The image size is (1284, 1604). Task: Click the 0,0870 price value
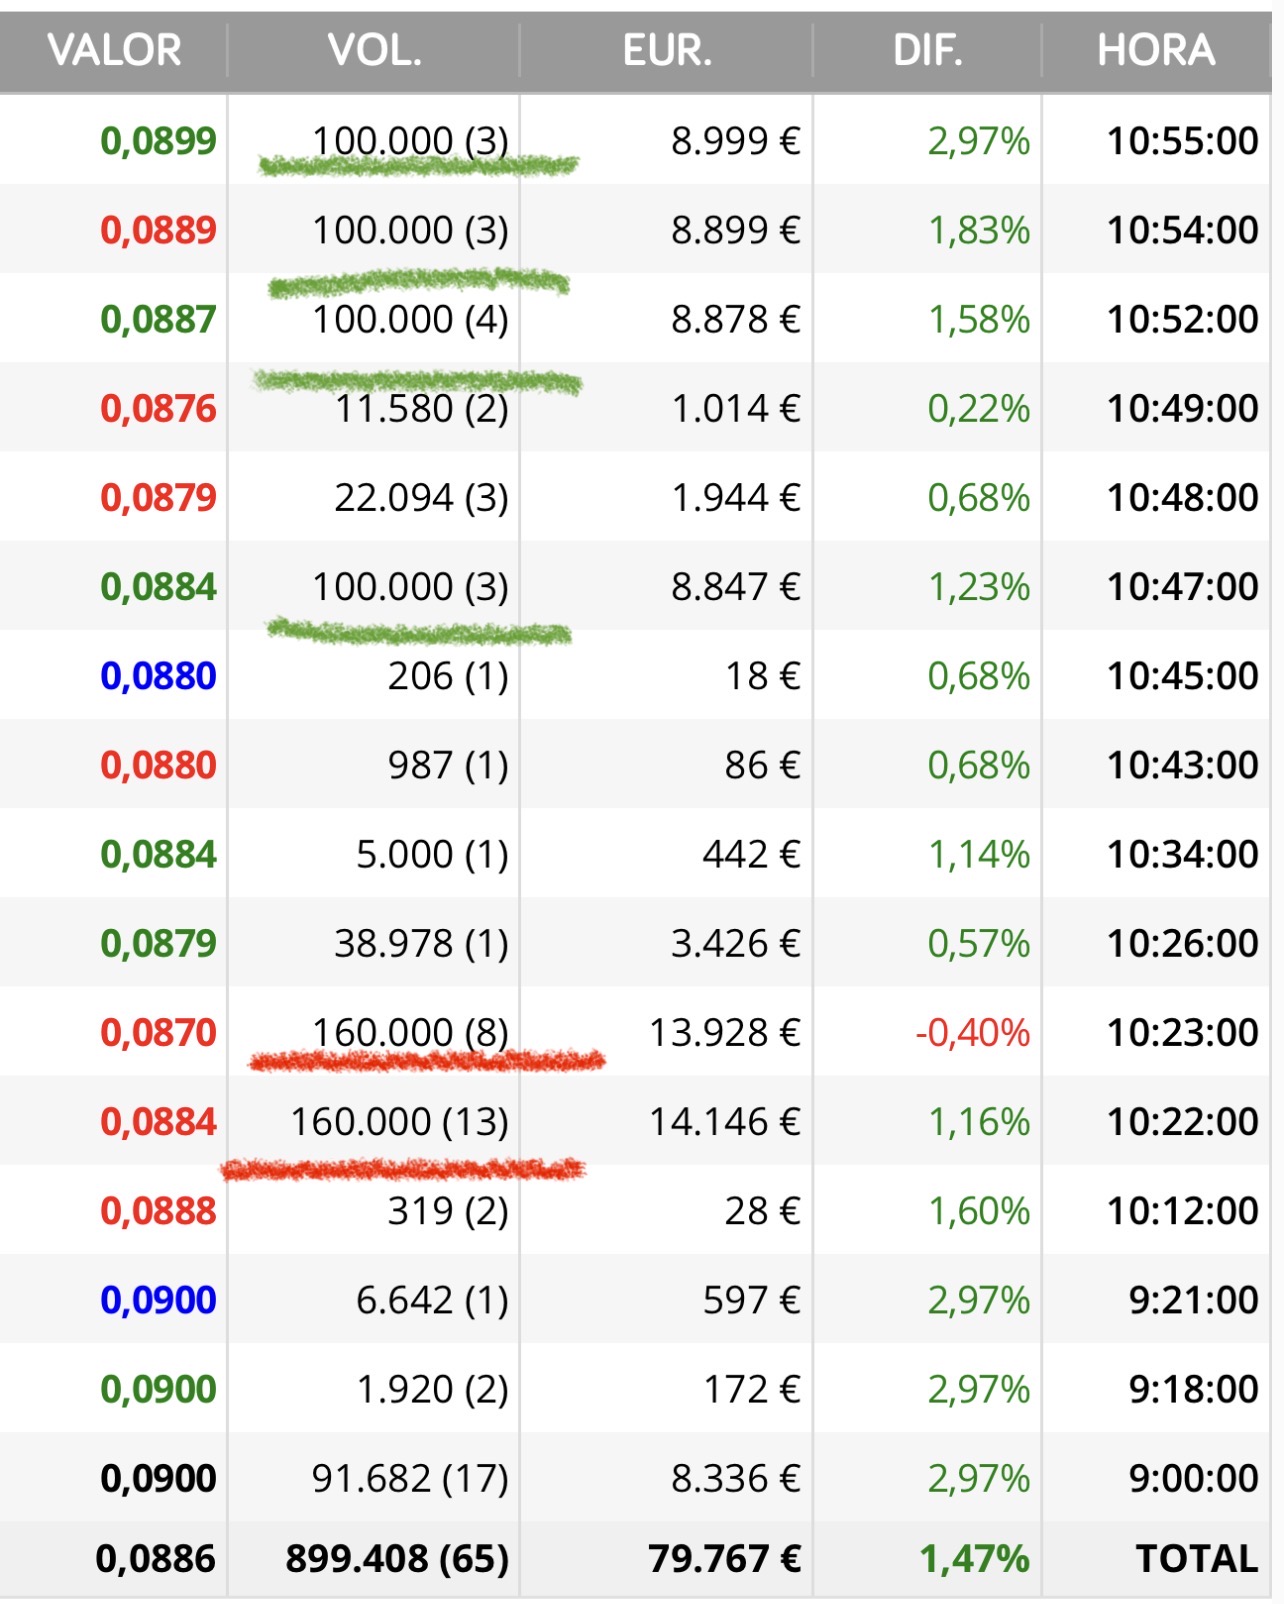[158, 1032]
